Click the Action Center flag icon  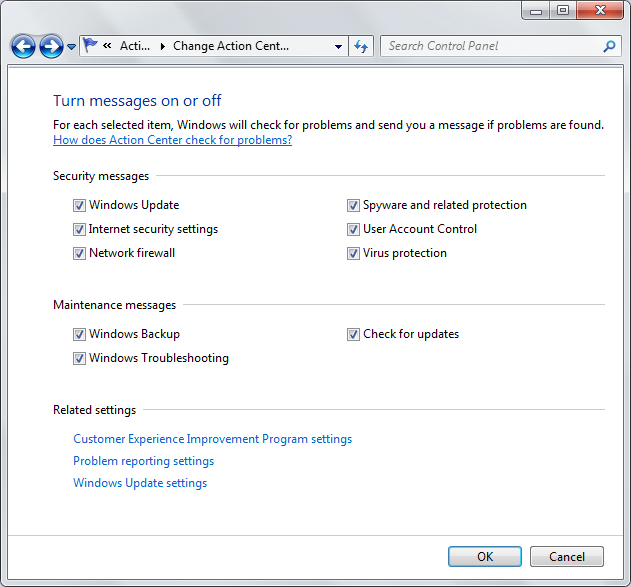pos(90,45)
